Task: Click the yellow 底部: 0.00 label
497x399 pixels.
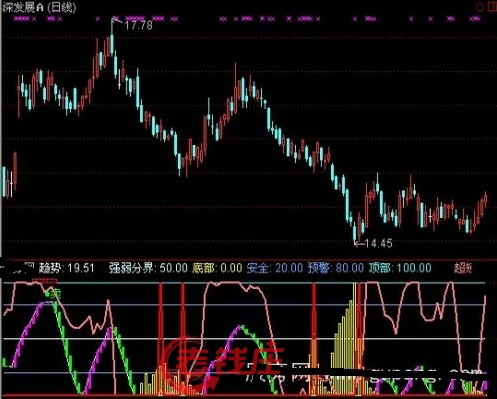Action: pos(217,268)
